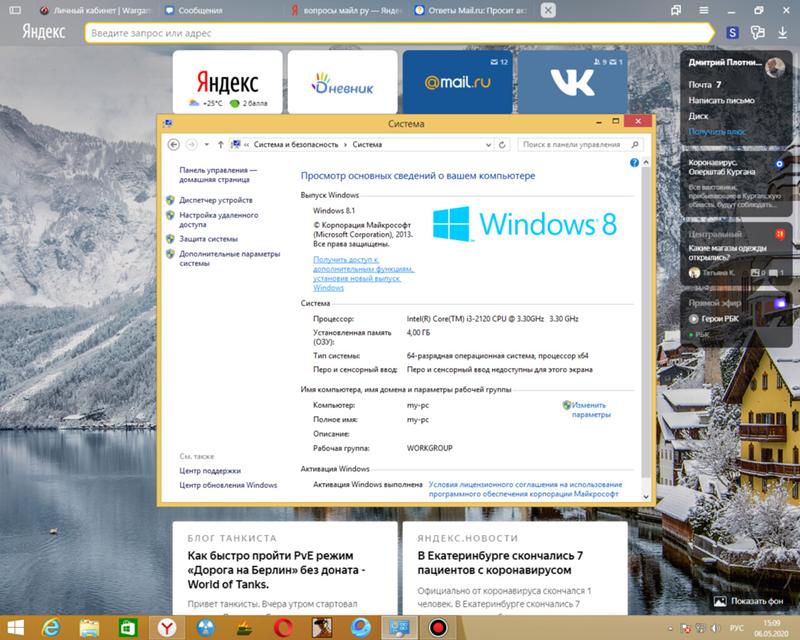
Task: Click the taskbar clock and date
Action: tap(771, 628)
